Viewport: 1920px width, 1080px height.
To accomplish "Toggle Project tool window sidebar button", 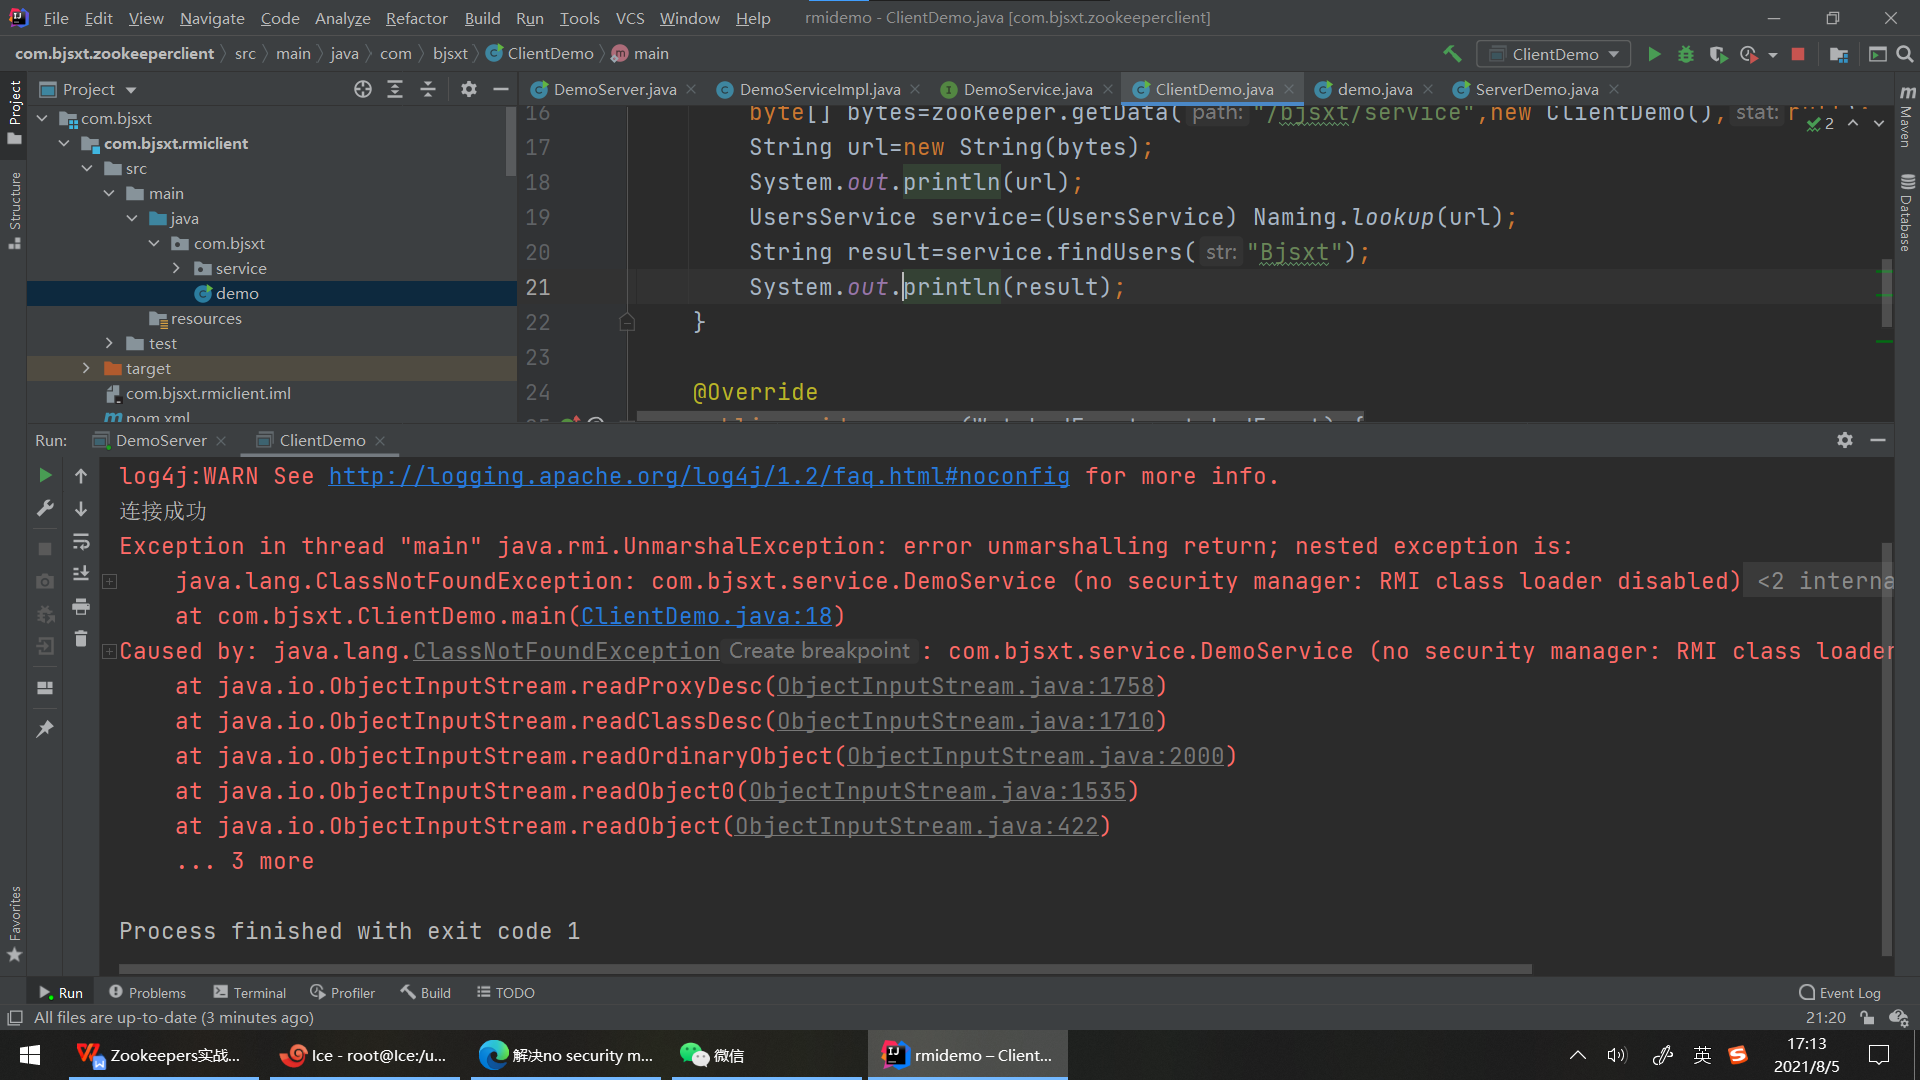I will tap(15, 112).
